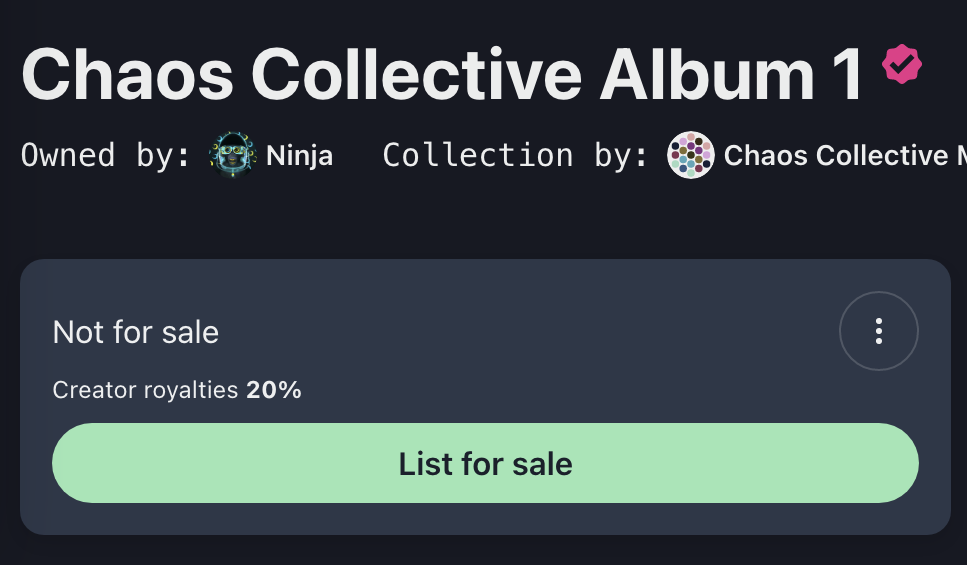Click the cut-off letter after creator name

pos(958,156)
